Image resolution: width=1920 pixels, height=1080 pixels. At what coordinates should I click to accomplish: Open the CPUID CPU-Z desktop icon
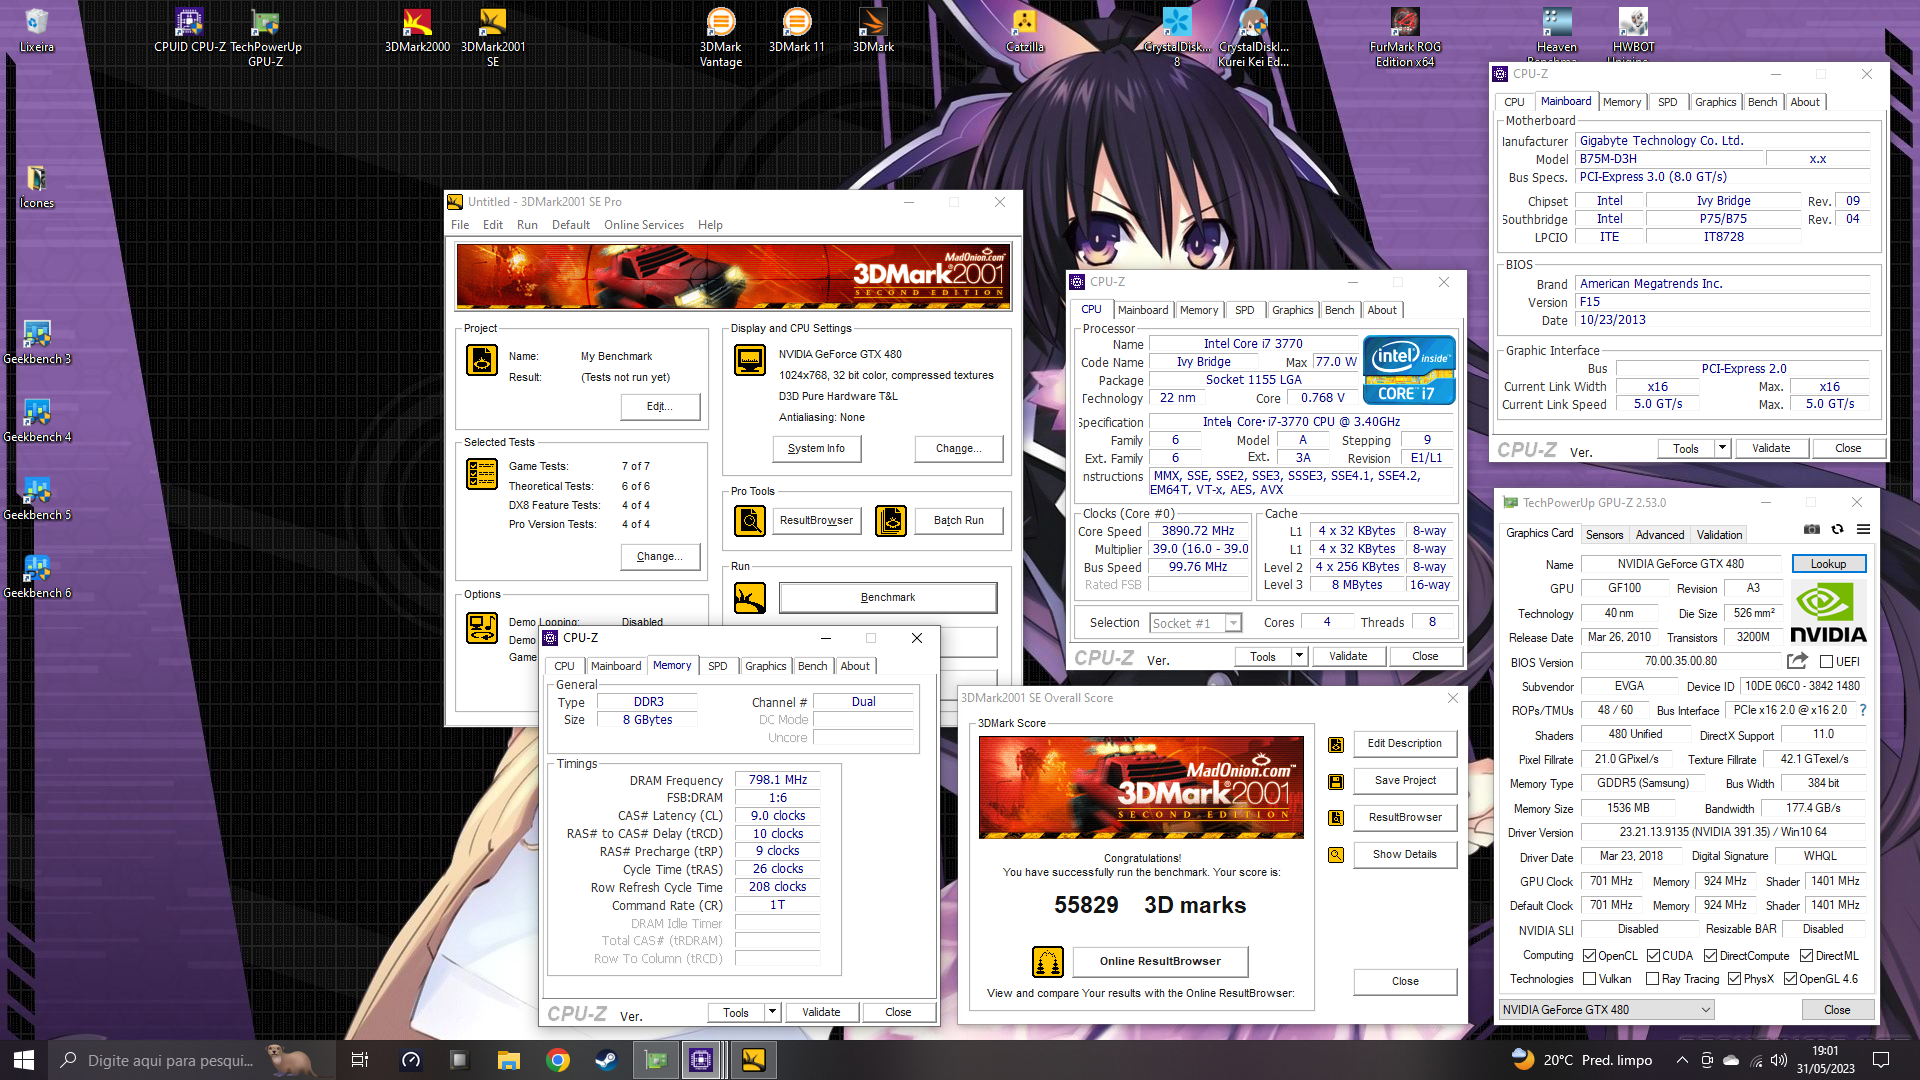coord(189,31)
